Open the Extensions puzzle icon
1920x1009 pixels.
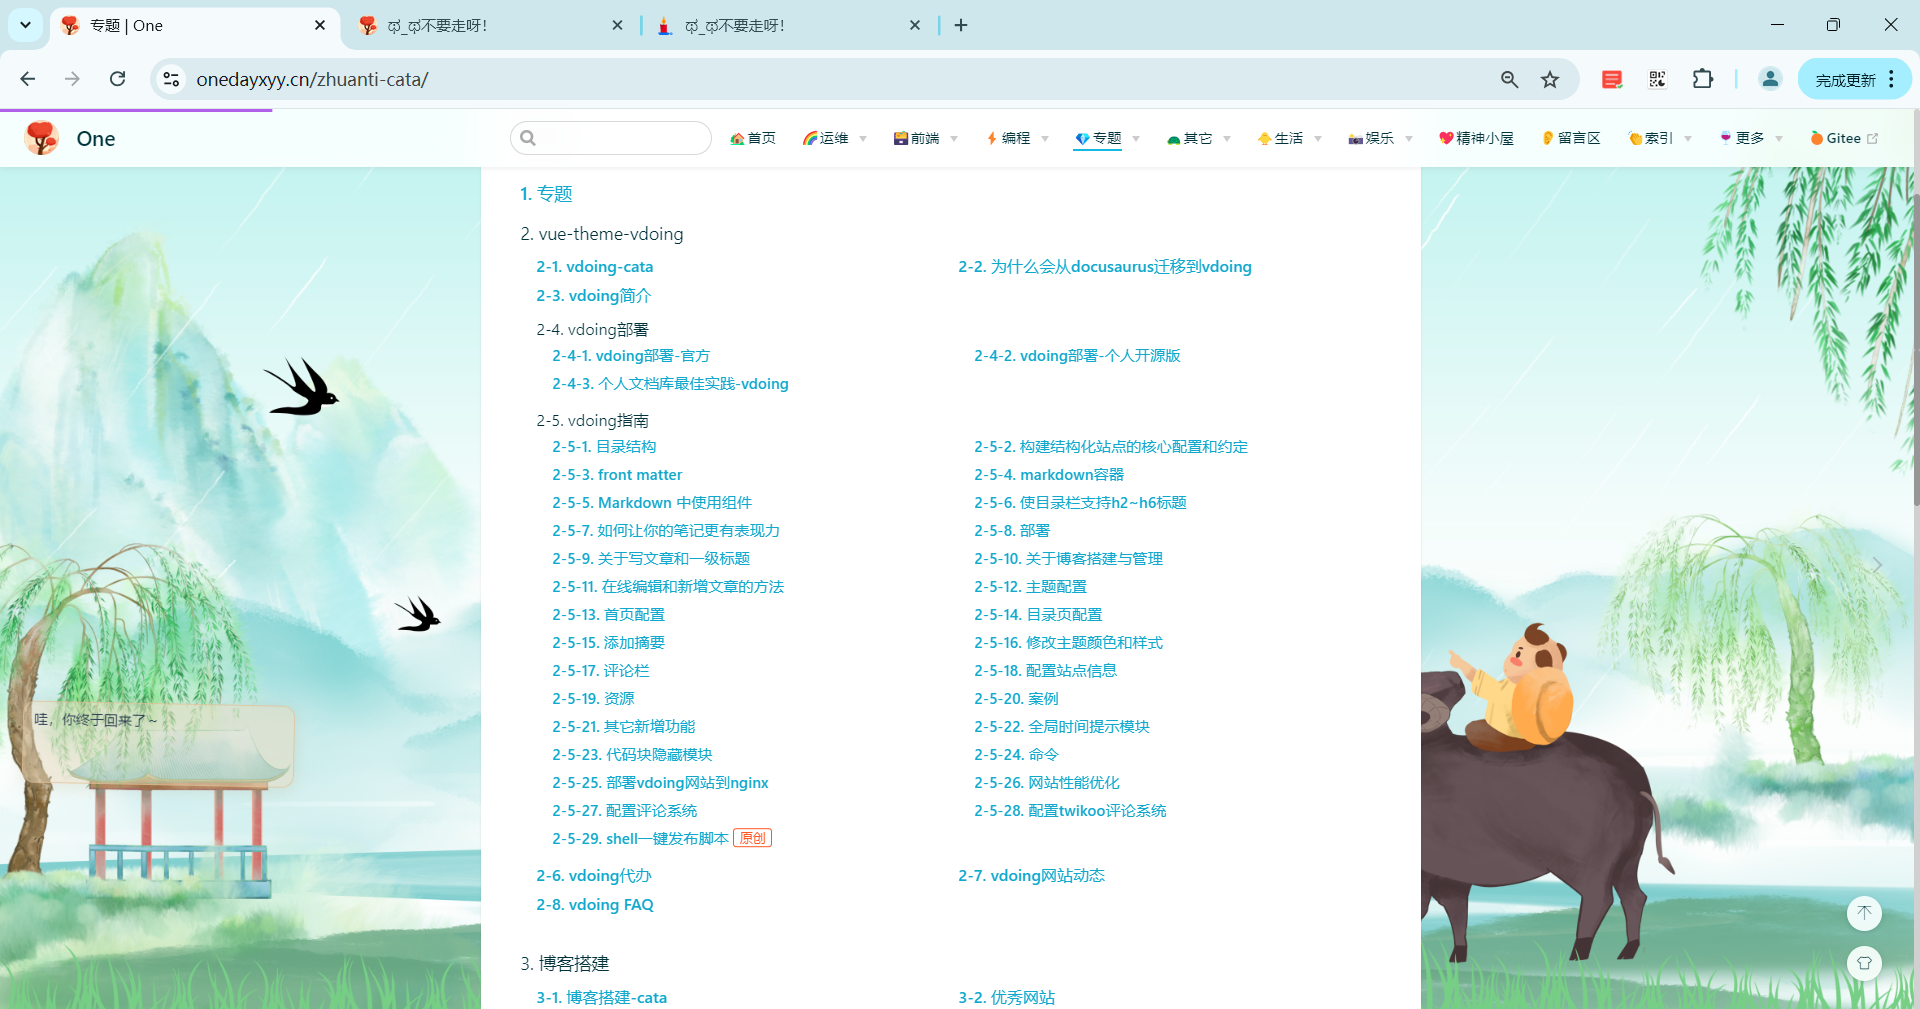tap(1703, 79)
